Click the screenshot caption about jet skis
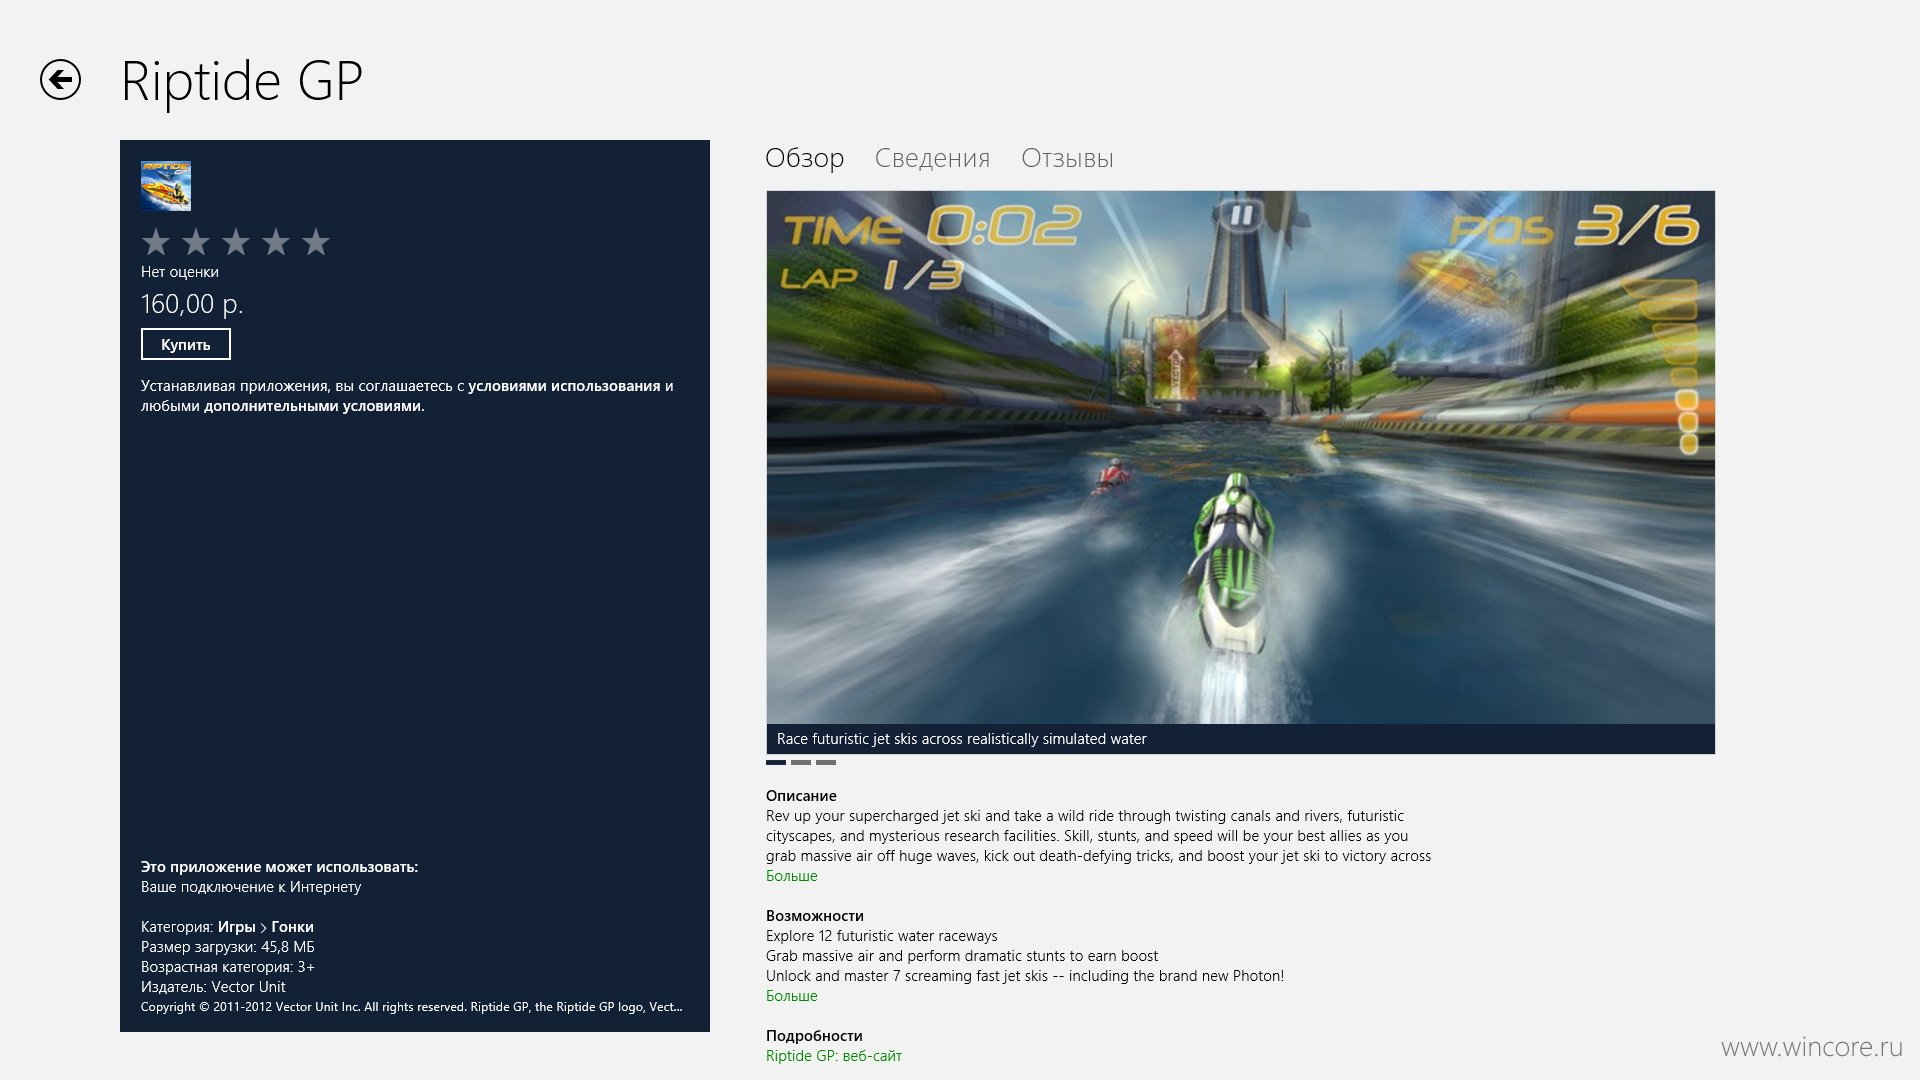Viewport: 1920px width, 1080px height. [x=962, y=739]
